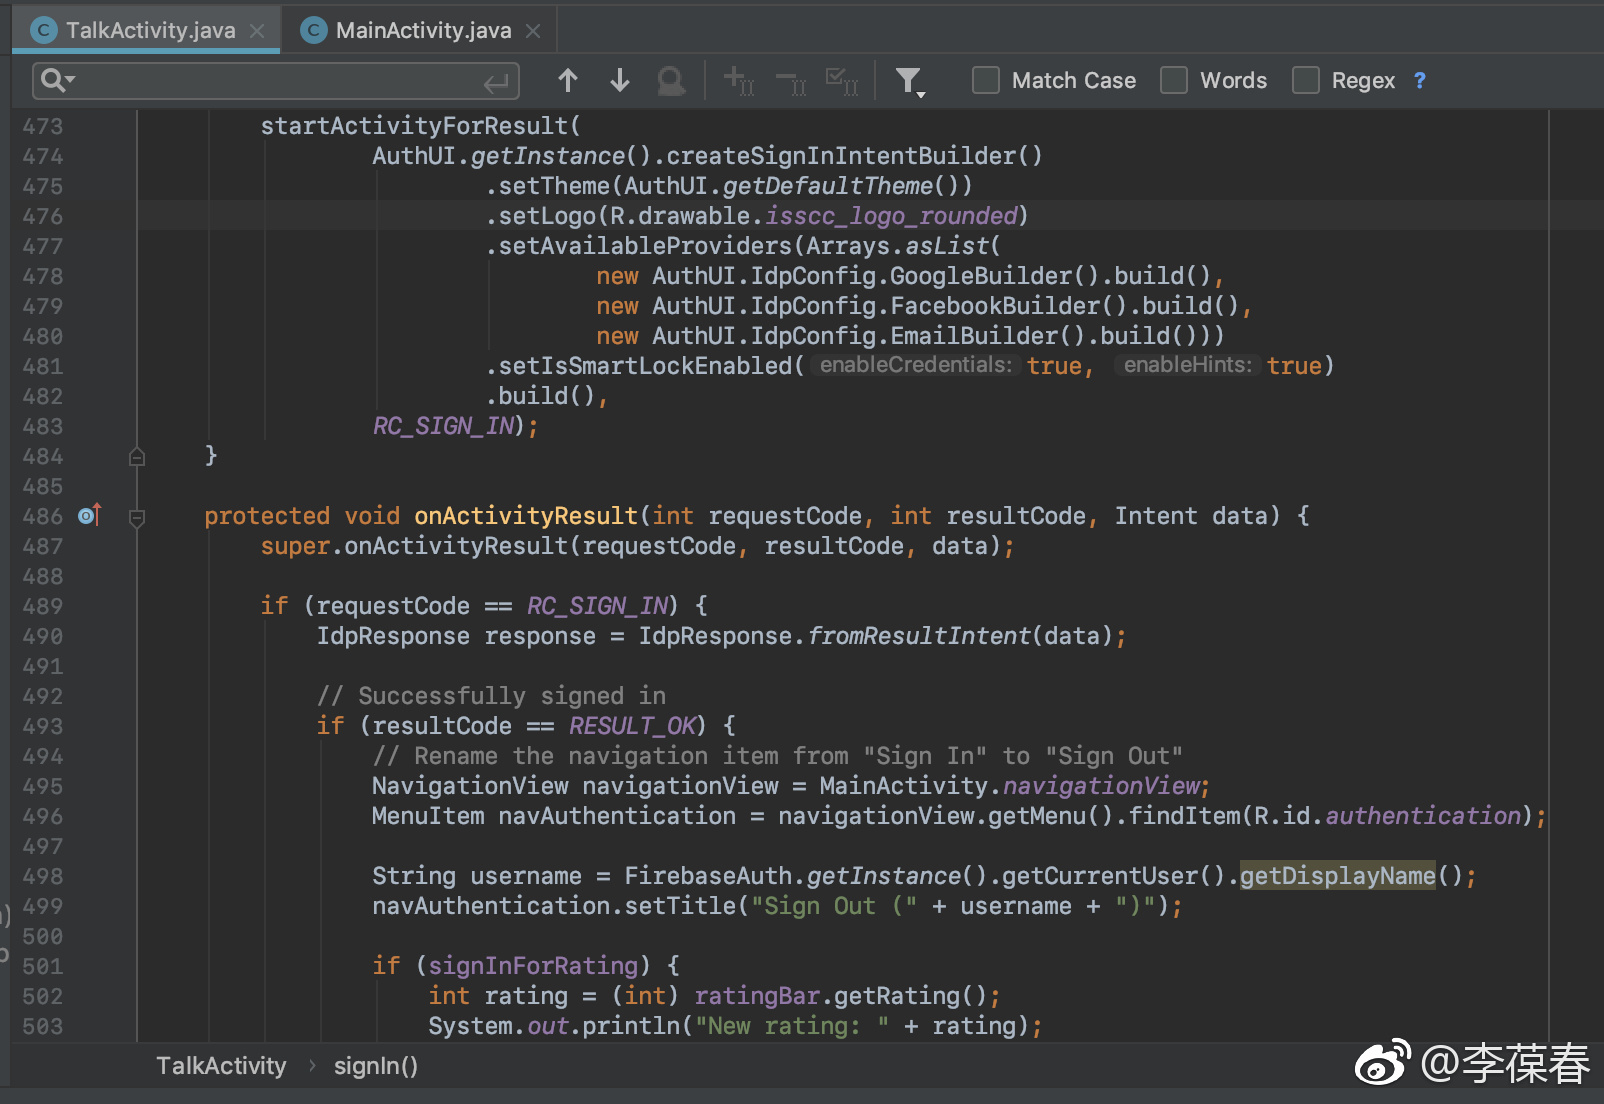Select all occurrences icon in search bar
Screen dimensions: 1604x1104
coord(841,81)
